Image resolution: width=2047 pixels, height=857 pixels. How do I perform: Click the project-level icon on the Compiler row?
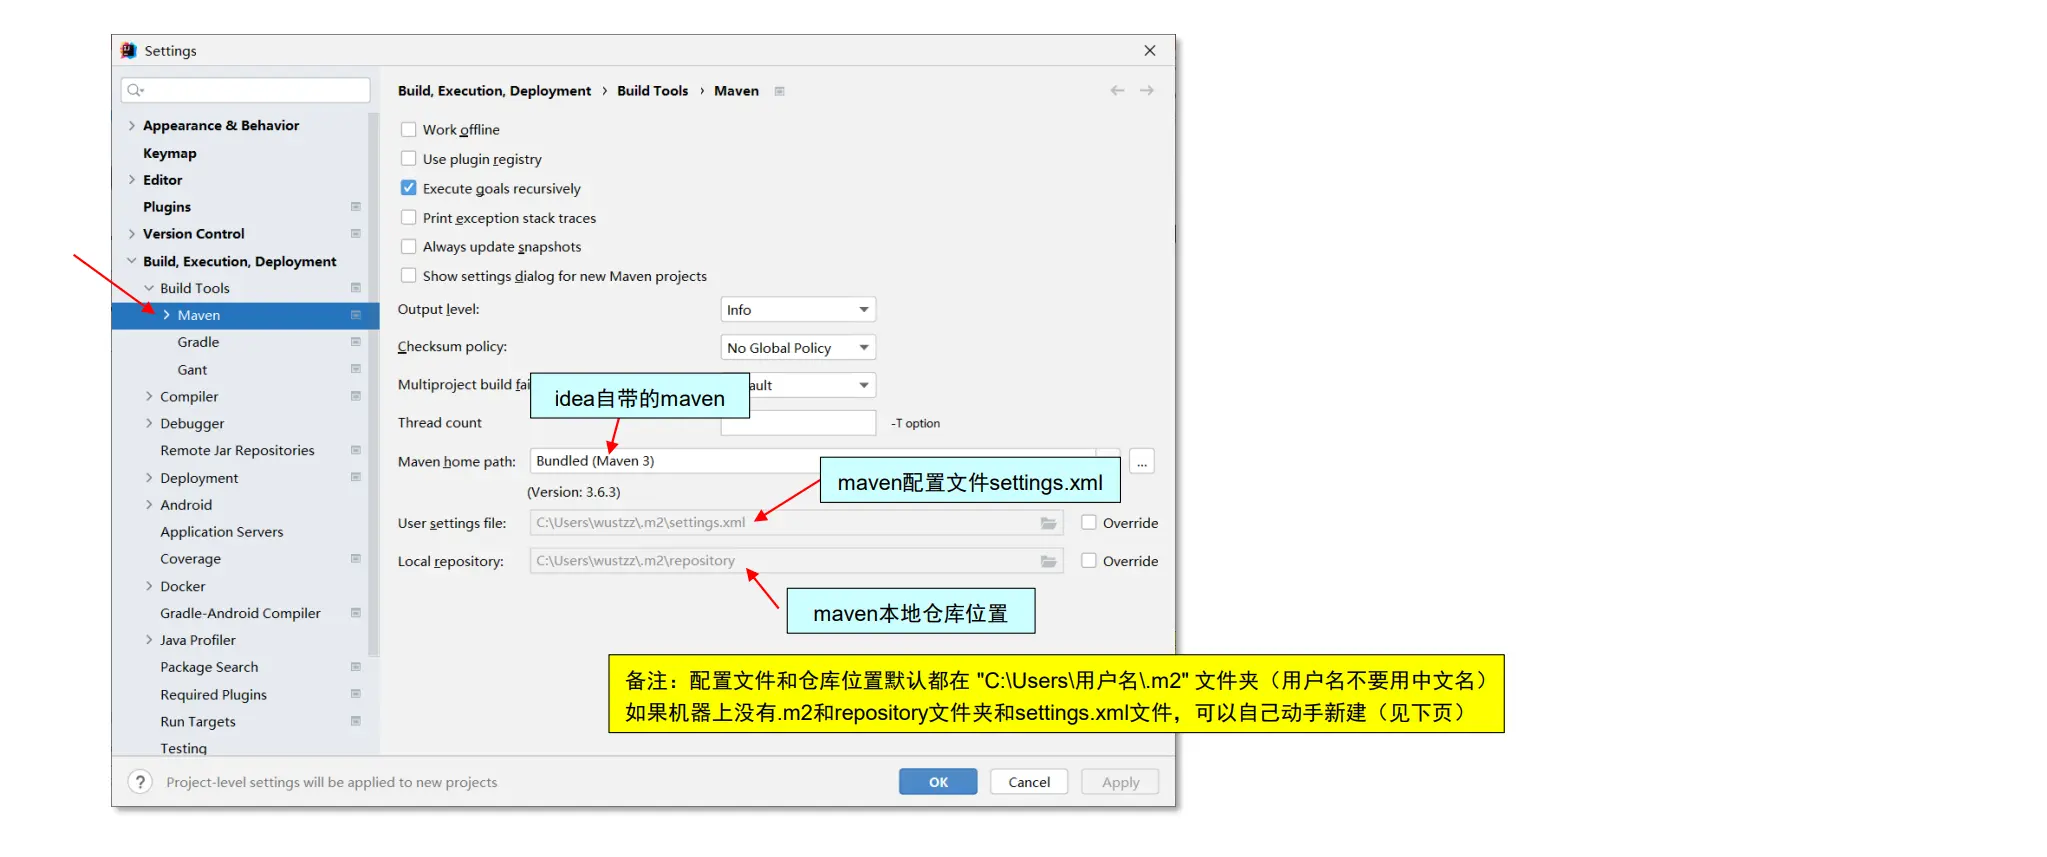click(355, 396)
